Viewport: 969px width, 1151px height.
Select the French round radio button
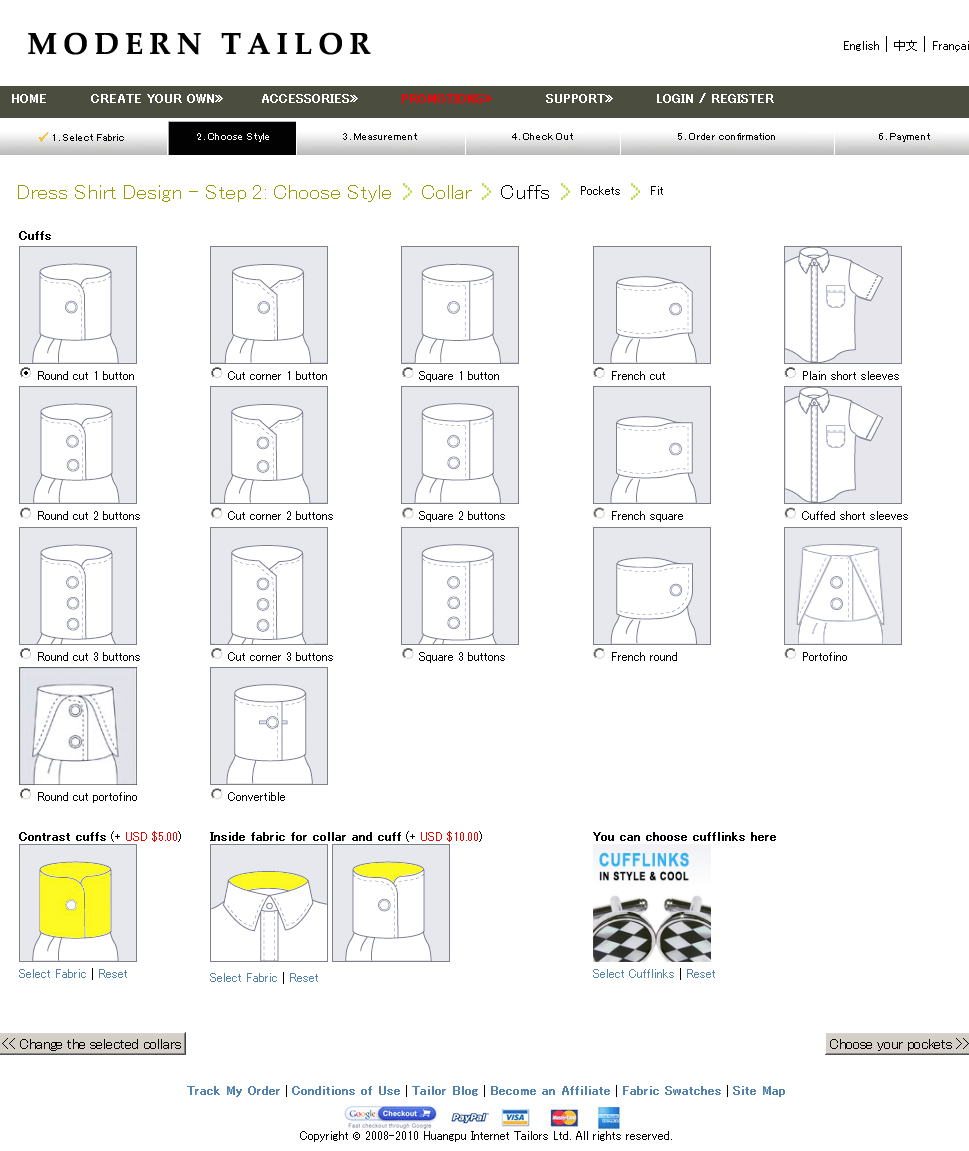(x=599, y=654)
